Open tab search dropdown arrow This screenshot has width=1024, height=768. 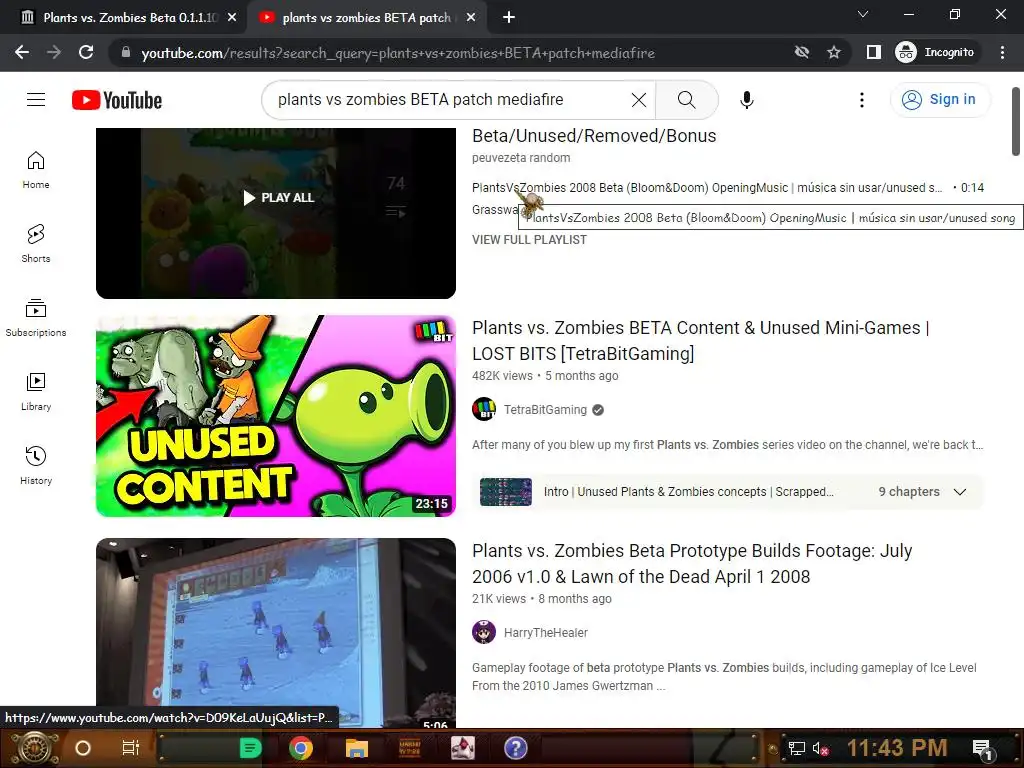[863, 14]
